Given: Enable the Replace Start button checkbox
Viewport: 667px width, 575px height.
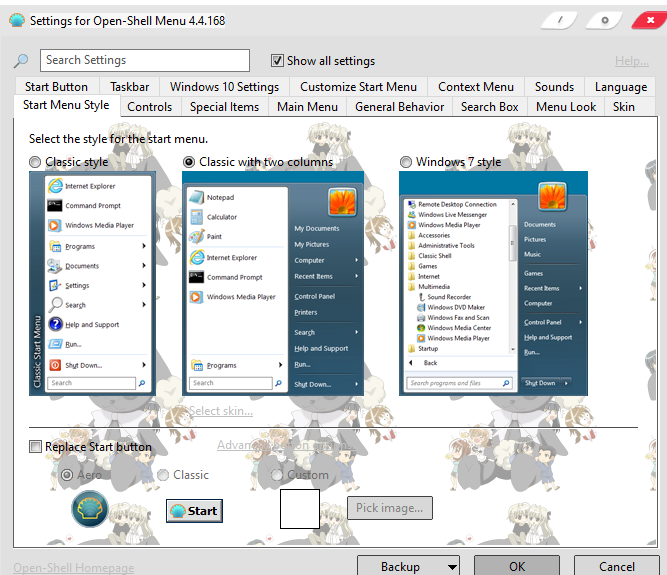Looking at the screenshot, I should point(36,447).
